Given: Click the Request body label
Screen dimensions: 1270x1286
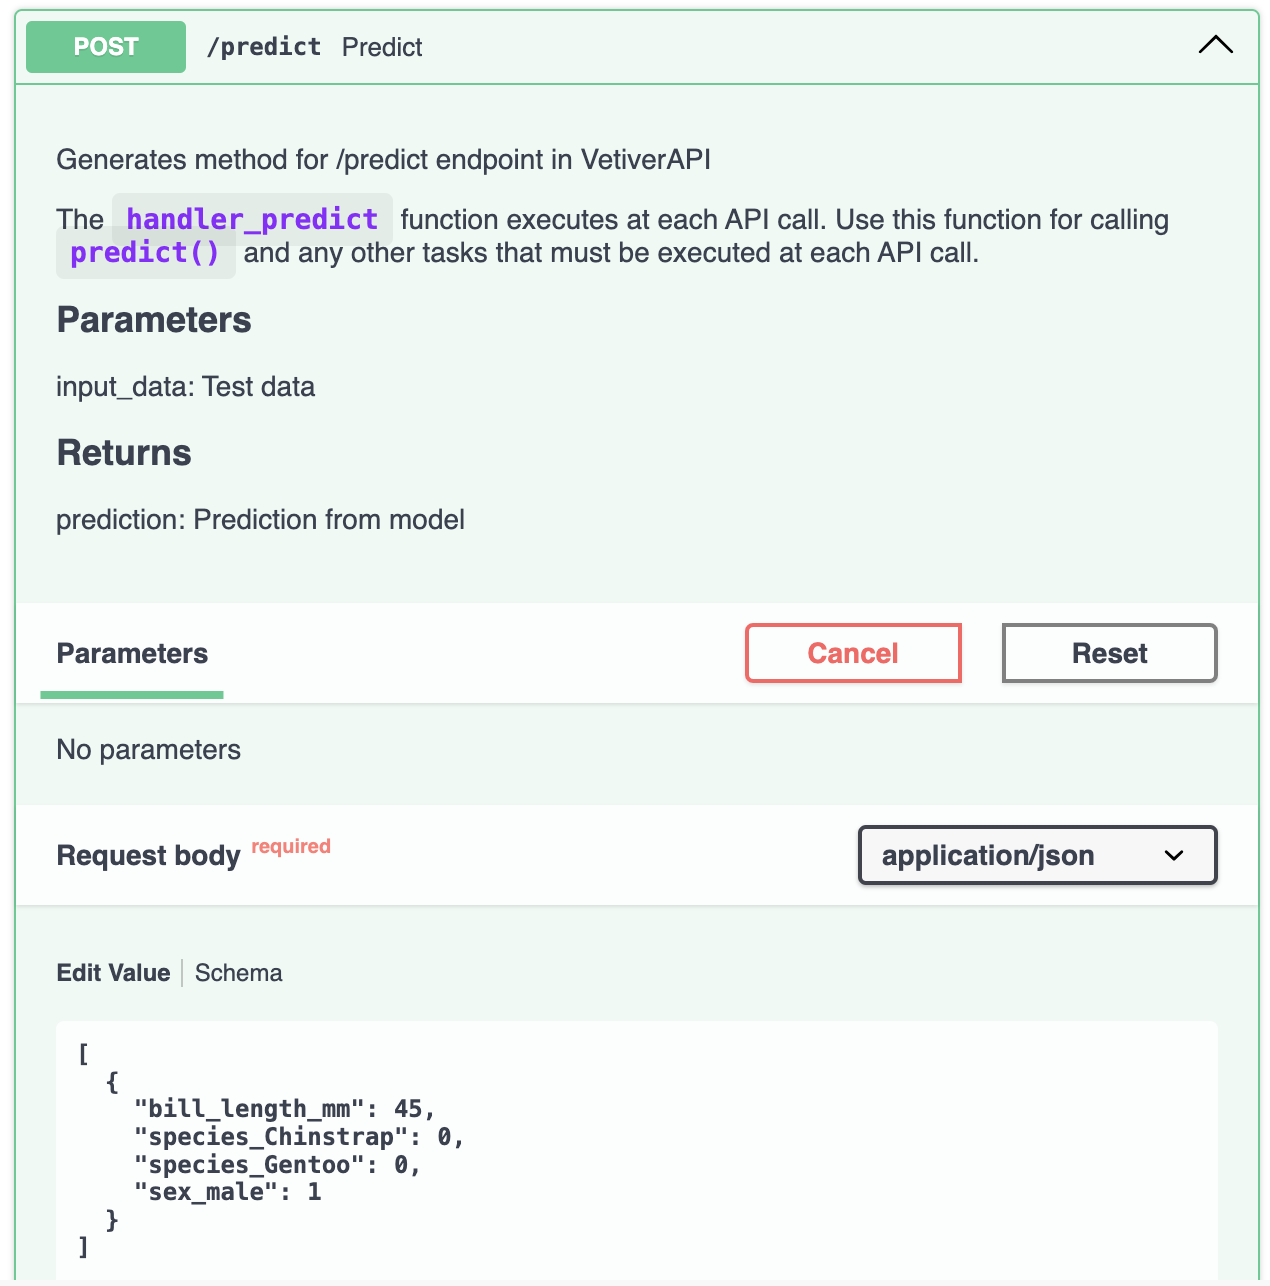Looking at the screenshot, I should coord(148,856).
